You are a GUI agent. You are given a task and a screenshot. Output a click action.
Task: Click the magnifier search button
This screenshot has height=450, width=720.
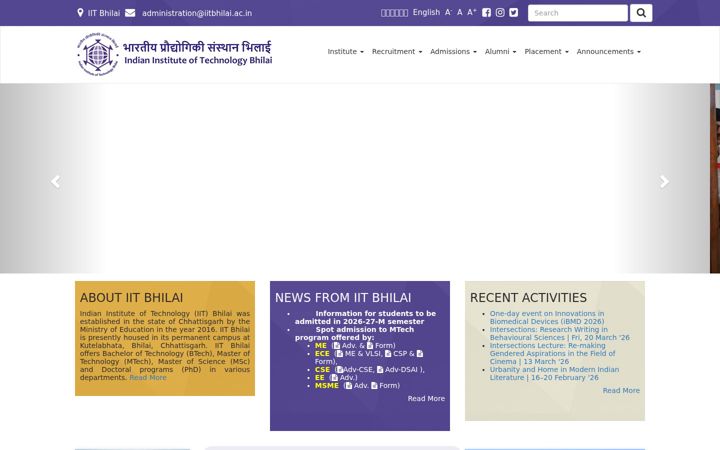641,13
